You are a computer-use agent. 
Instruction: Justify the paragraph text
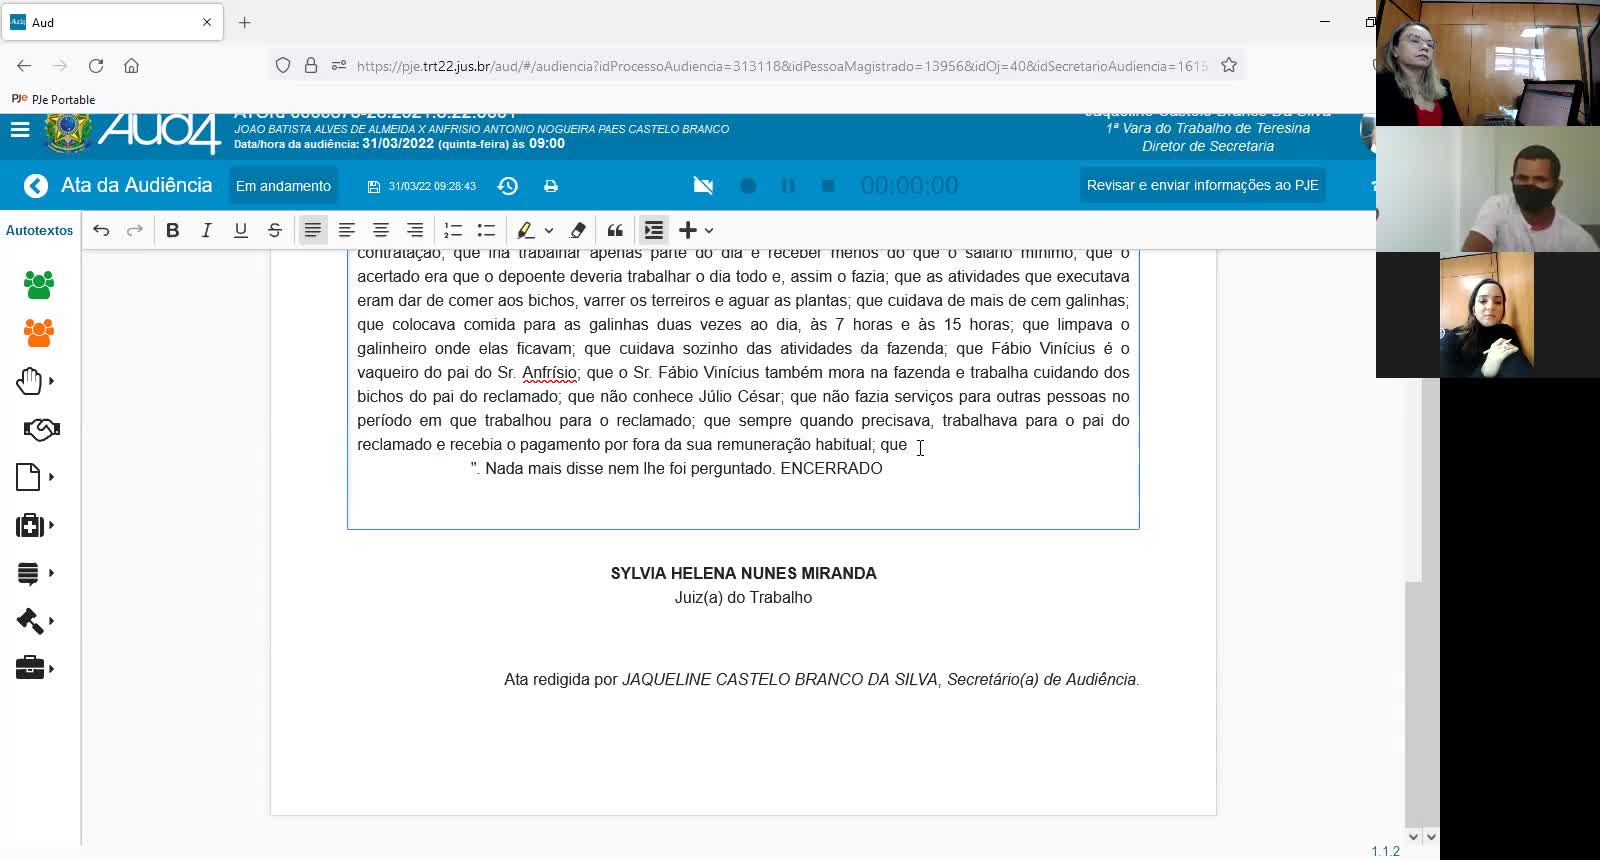(x=313, y=230)
